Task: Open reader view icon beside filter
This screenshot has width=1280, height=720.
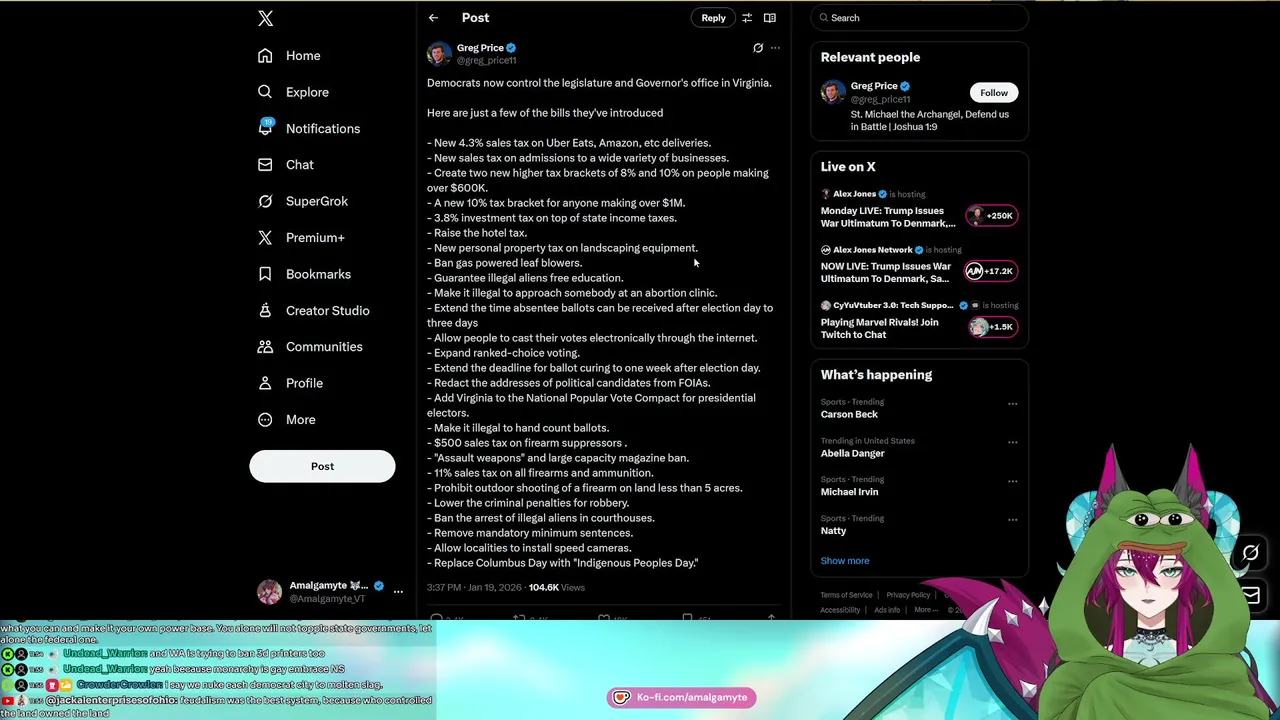Action: [770, 18]
